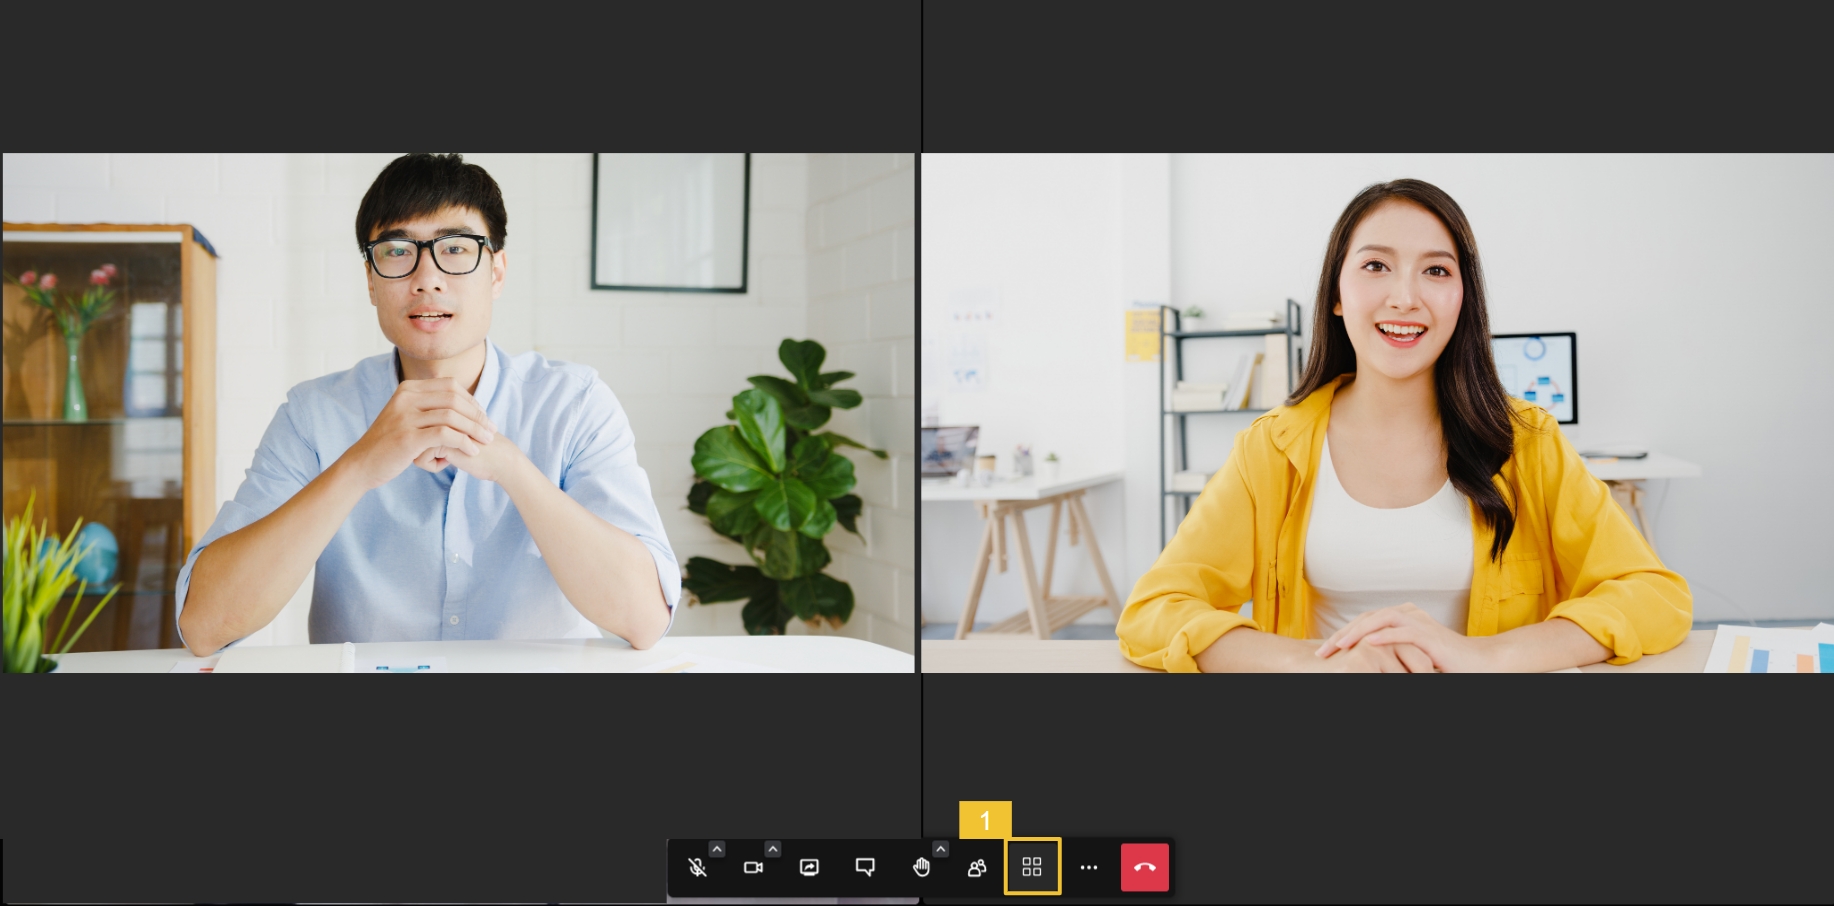The image size is (1834, 906).
Task: Click the dark area above the woman's video
Action: (x=1377, y=75)
